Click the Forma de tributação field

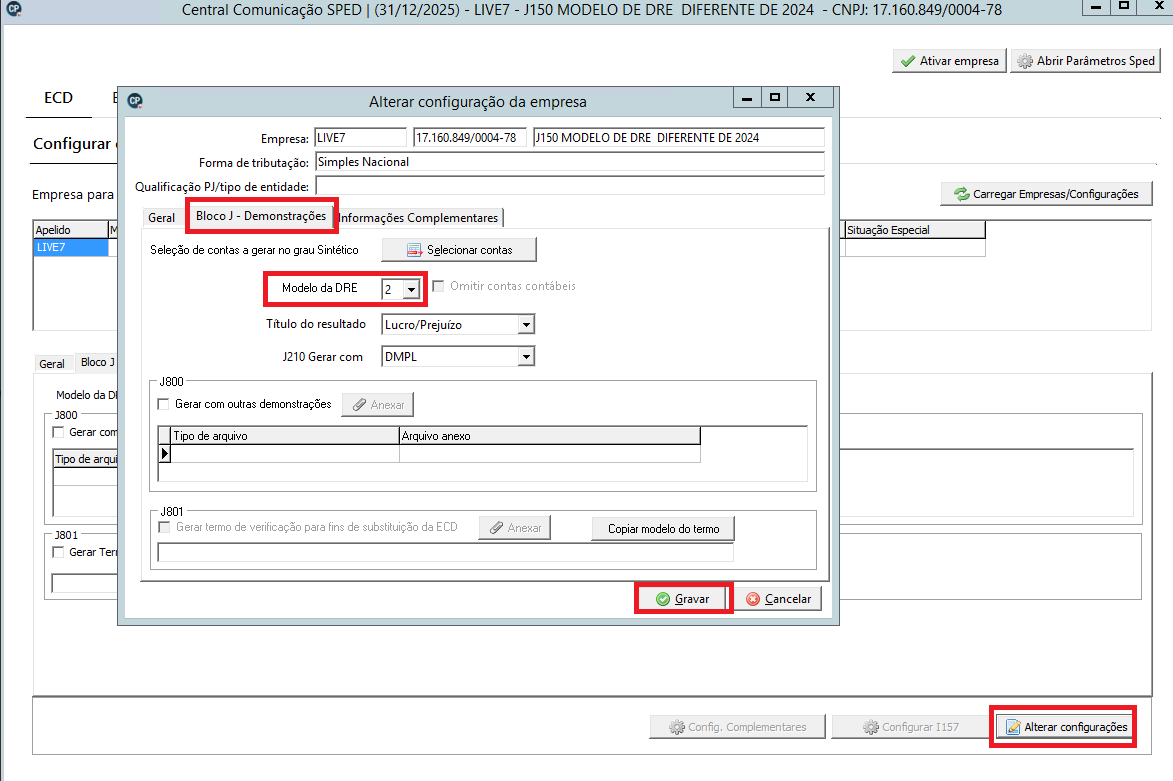pyautogui.click(x=570, y=162)
